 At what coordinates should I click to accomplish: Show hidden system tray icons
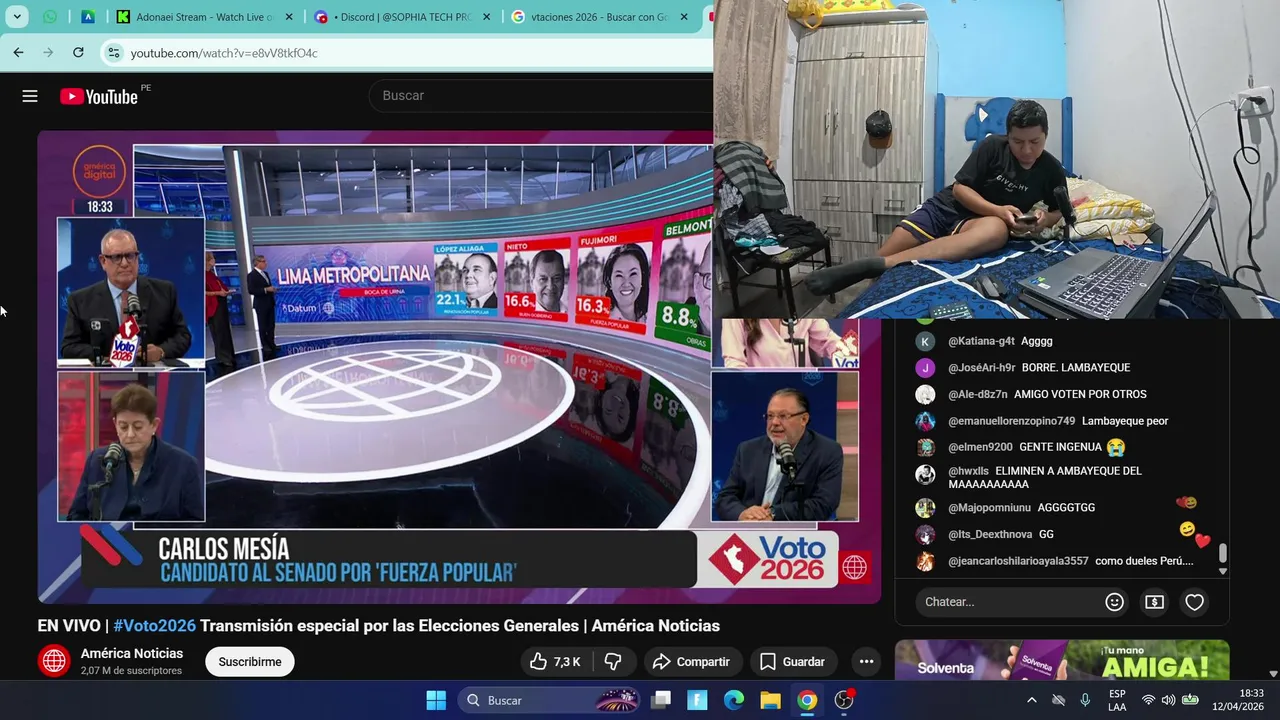1031,700
